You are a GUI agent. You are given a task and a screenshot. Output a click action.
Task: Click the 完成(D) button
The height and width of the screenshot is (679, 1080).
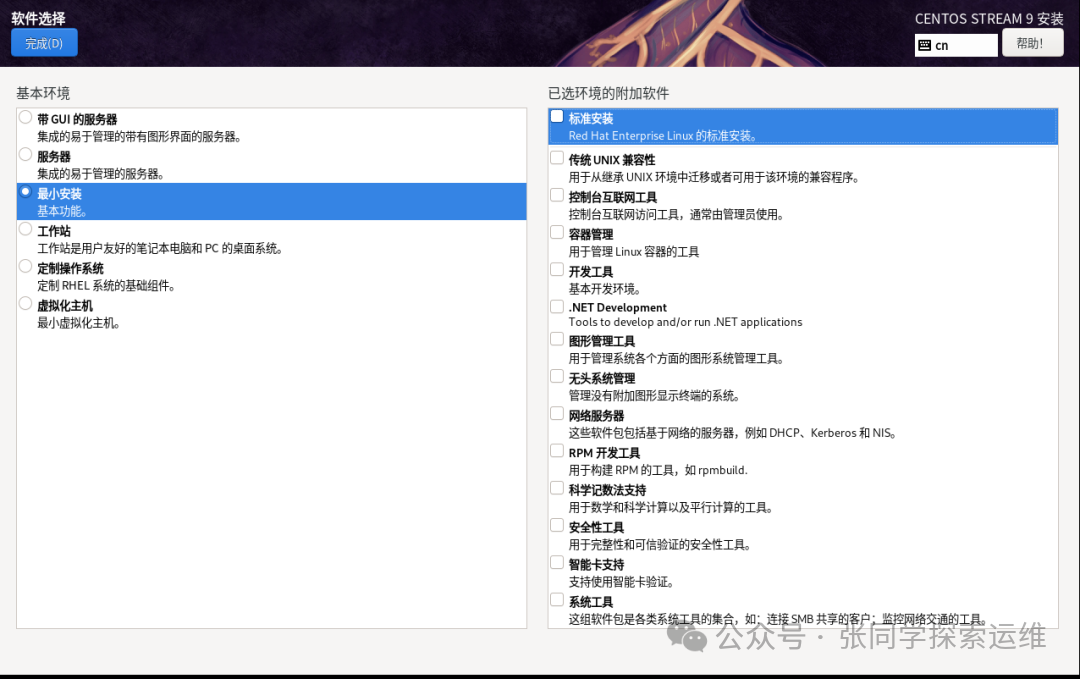point(43,43)
